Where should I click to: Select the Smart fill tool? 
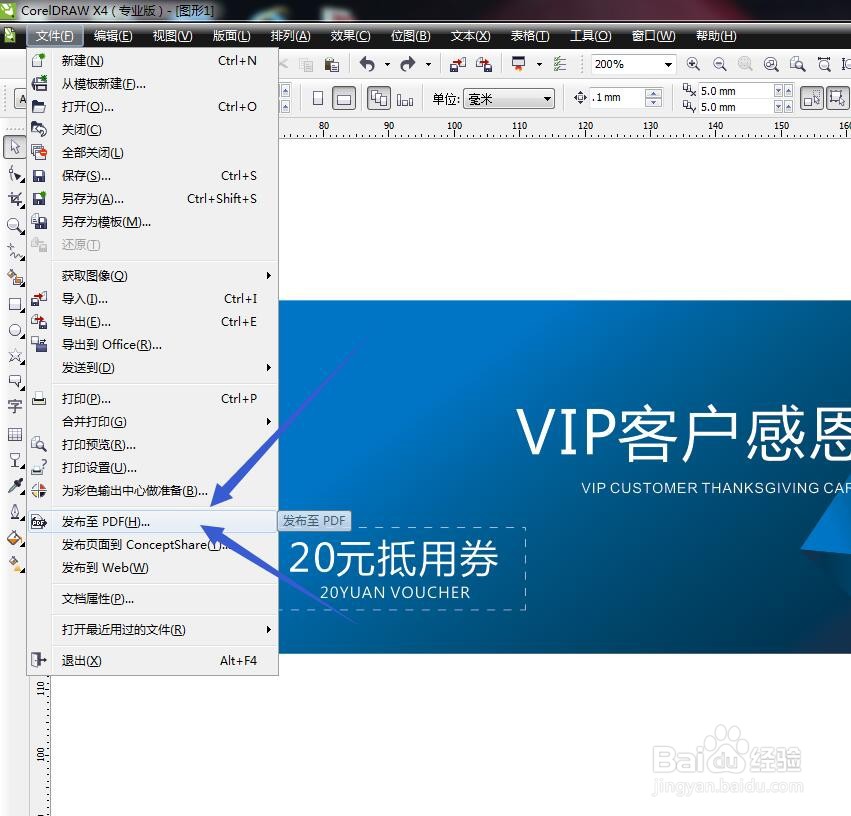tap(15, 277)
